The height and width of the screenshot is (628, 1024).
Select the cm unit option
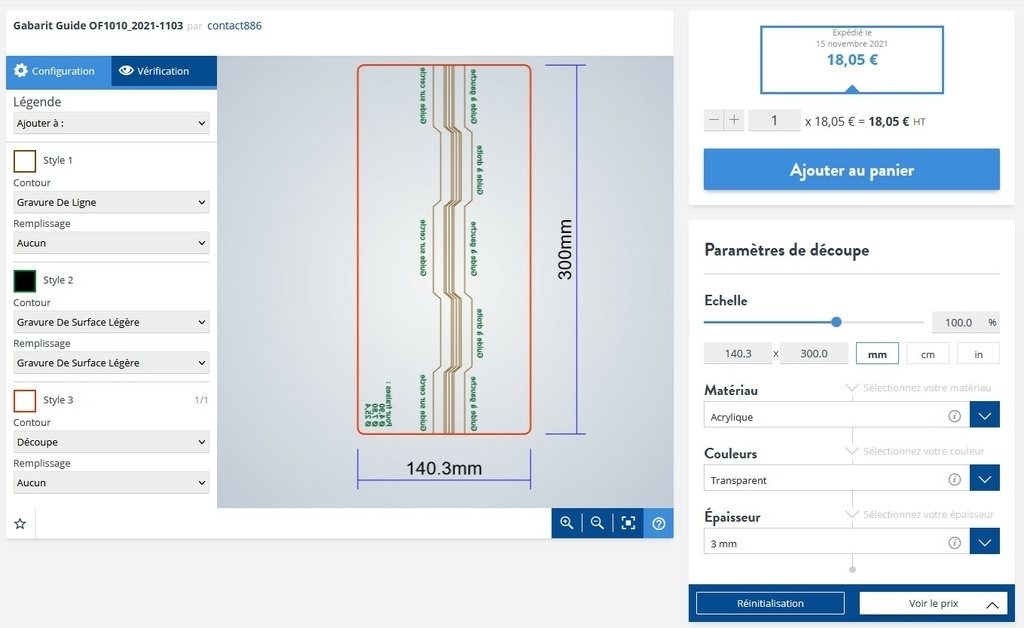coord(928,354)
